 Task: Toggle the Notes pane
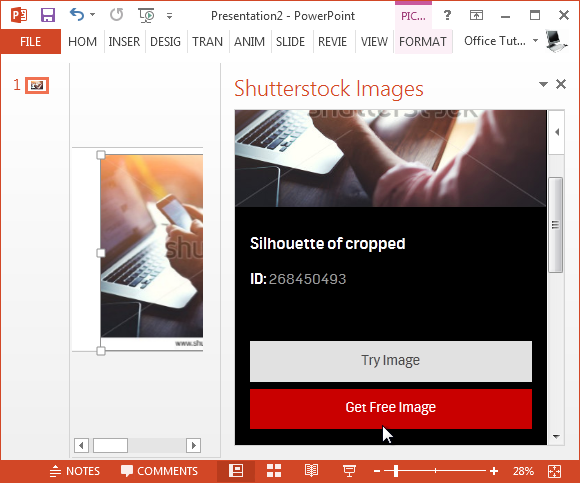click(75, 471)
